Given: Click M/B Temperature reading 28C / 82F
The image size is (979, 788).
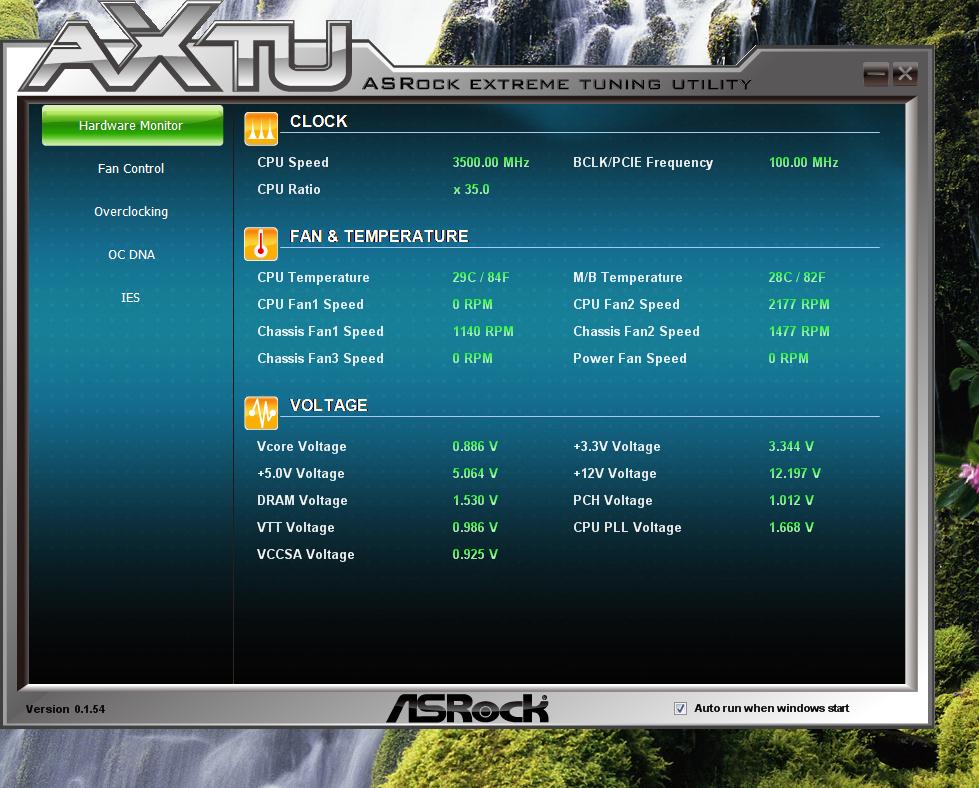Looking at the screenshot, I should tap(797, 277).
